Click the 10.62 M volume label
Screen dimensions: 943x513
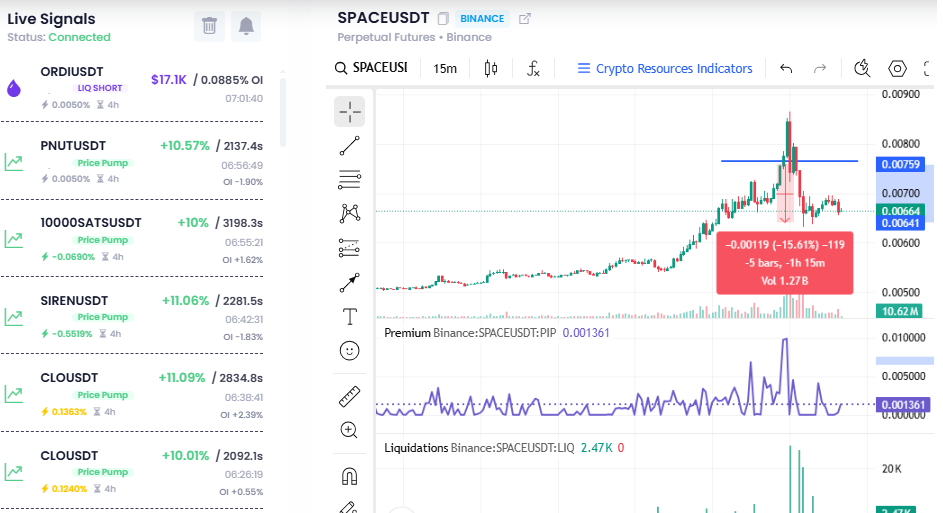[x=900, y=311]
